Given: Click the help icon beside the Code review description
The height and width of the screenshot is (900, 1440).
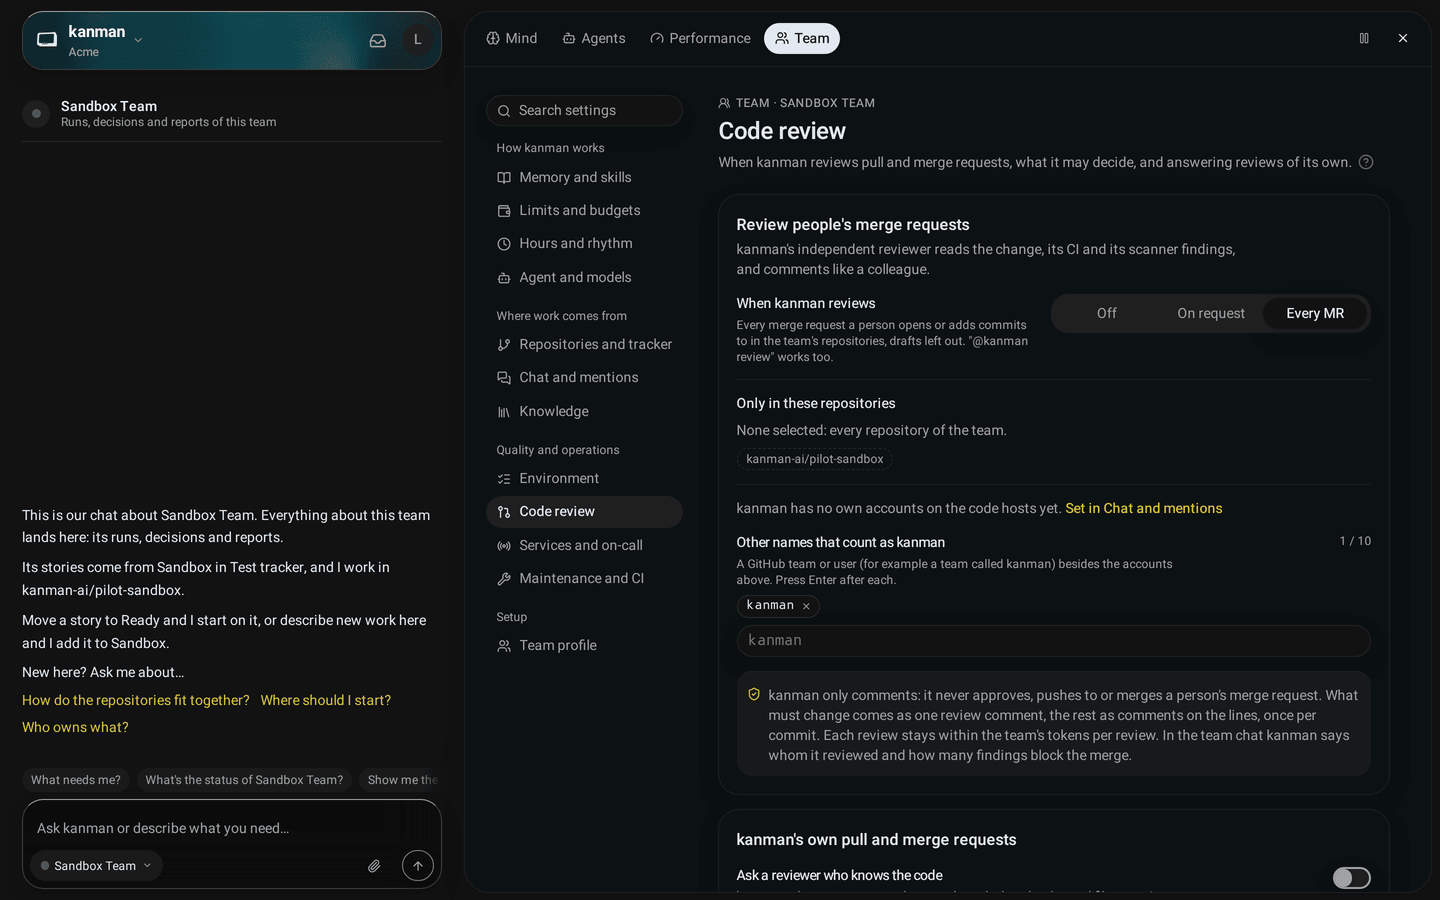Looking at the screenshot, I should click(1366, 162).
